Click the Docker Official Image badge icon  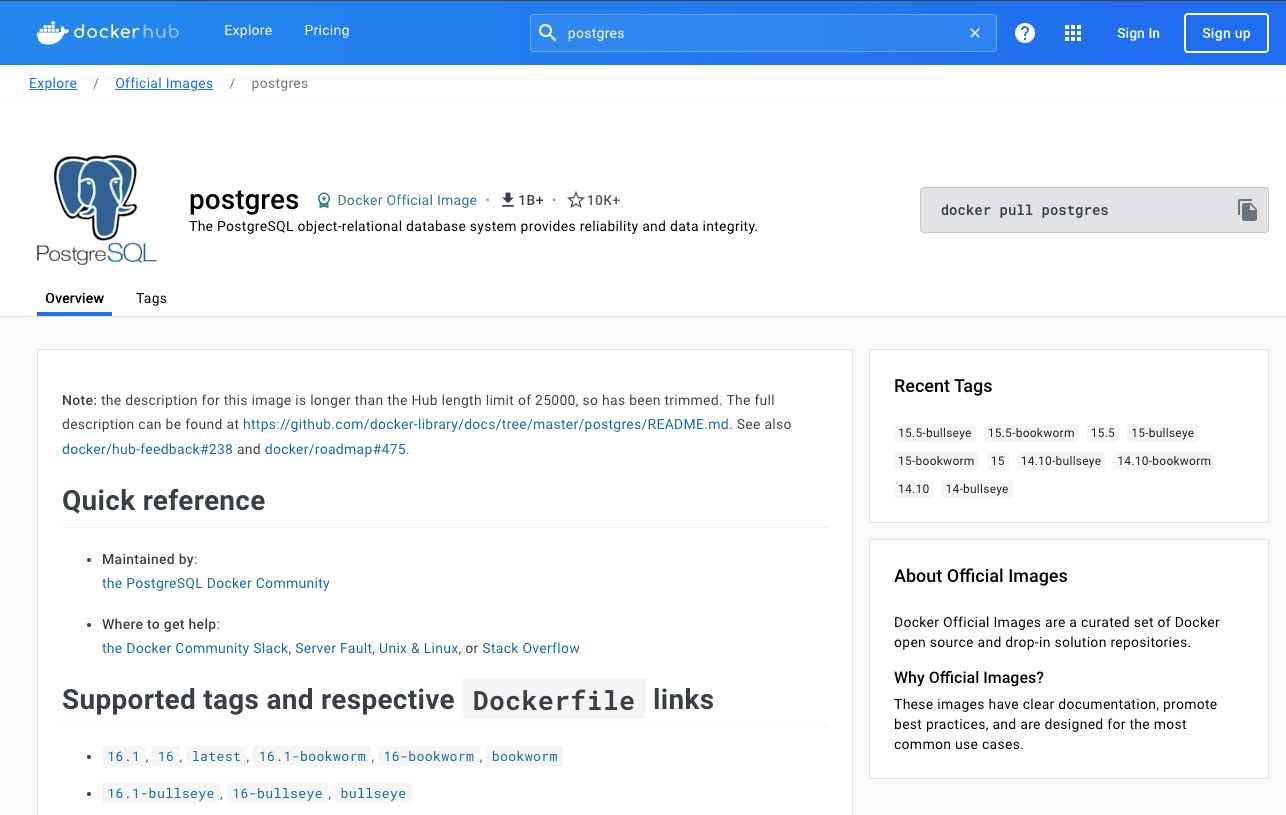click(324, 200)
